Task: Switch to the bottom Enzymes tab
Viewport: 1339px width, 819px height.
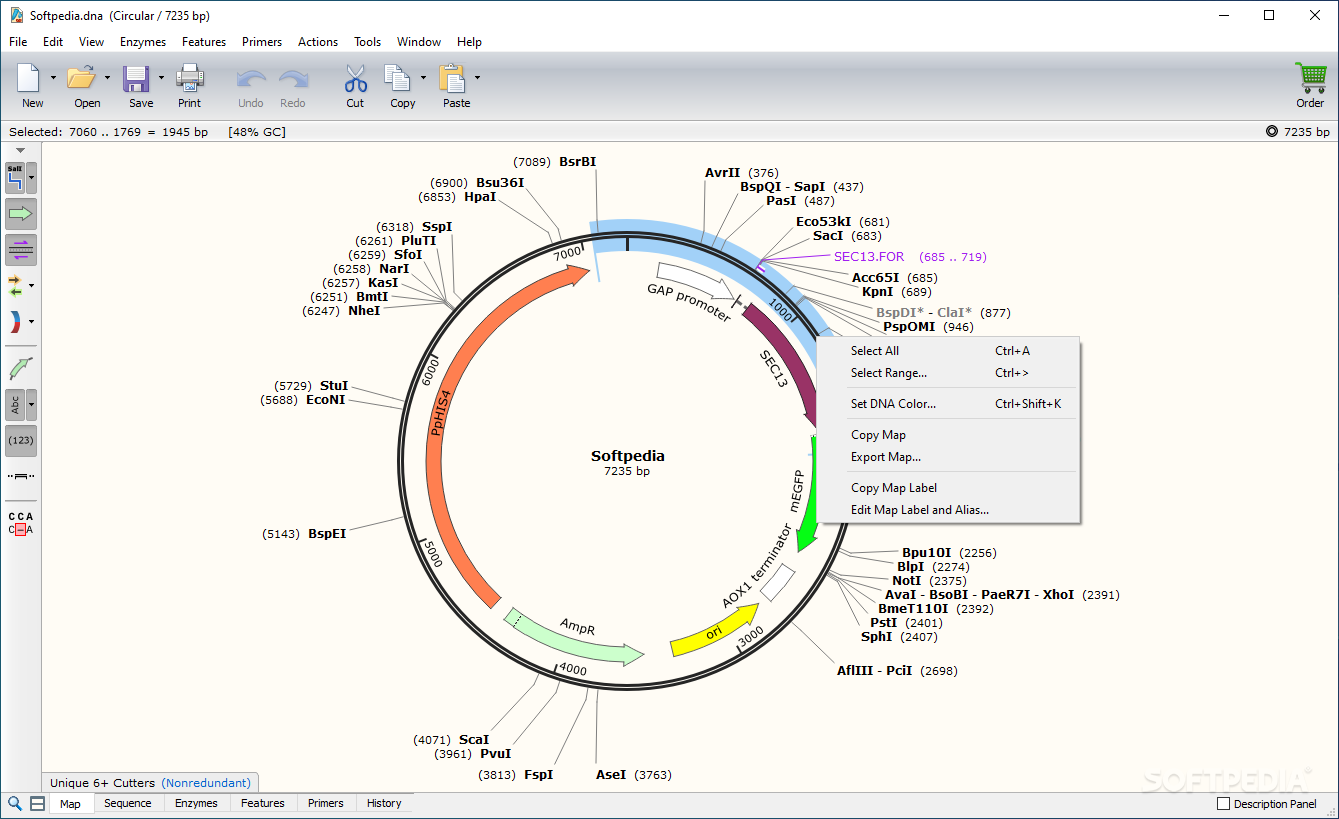Action: point(196,804)
